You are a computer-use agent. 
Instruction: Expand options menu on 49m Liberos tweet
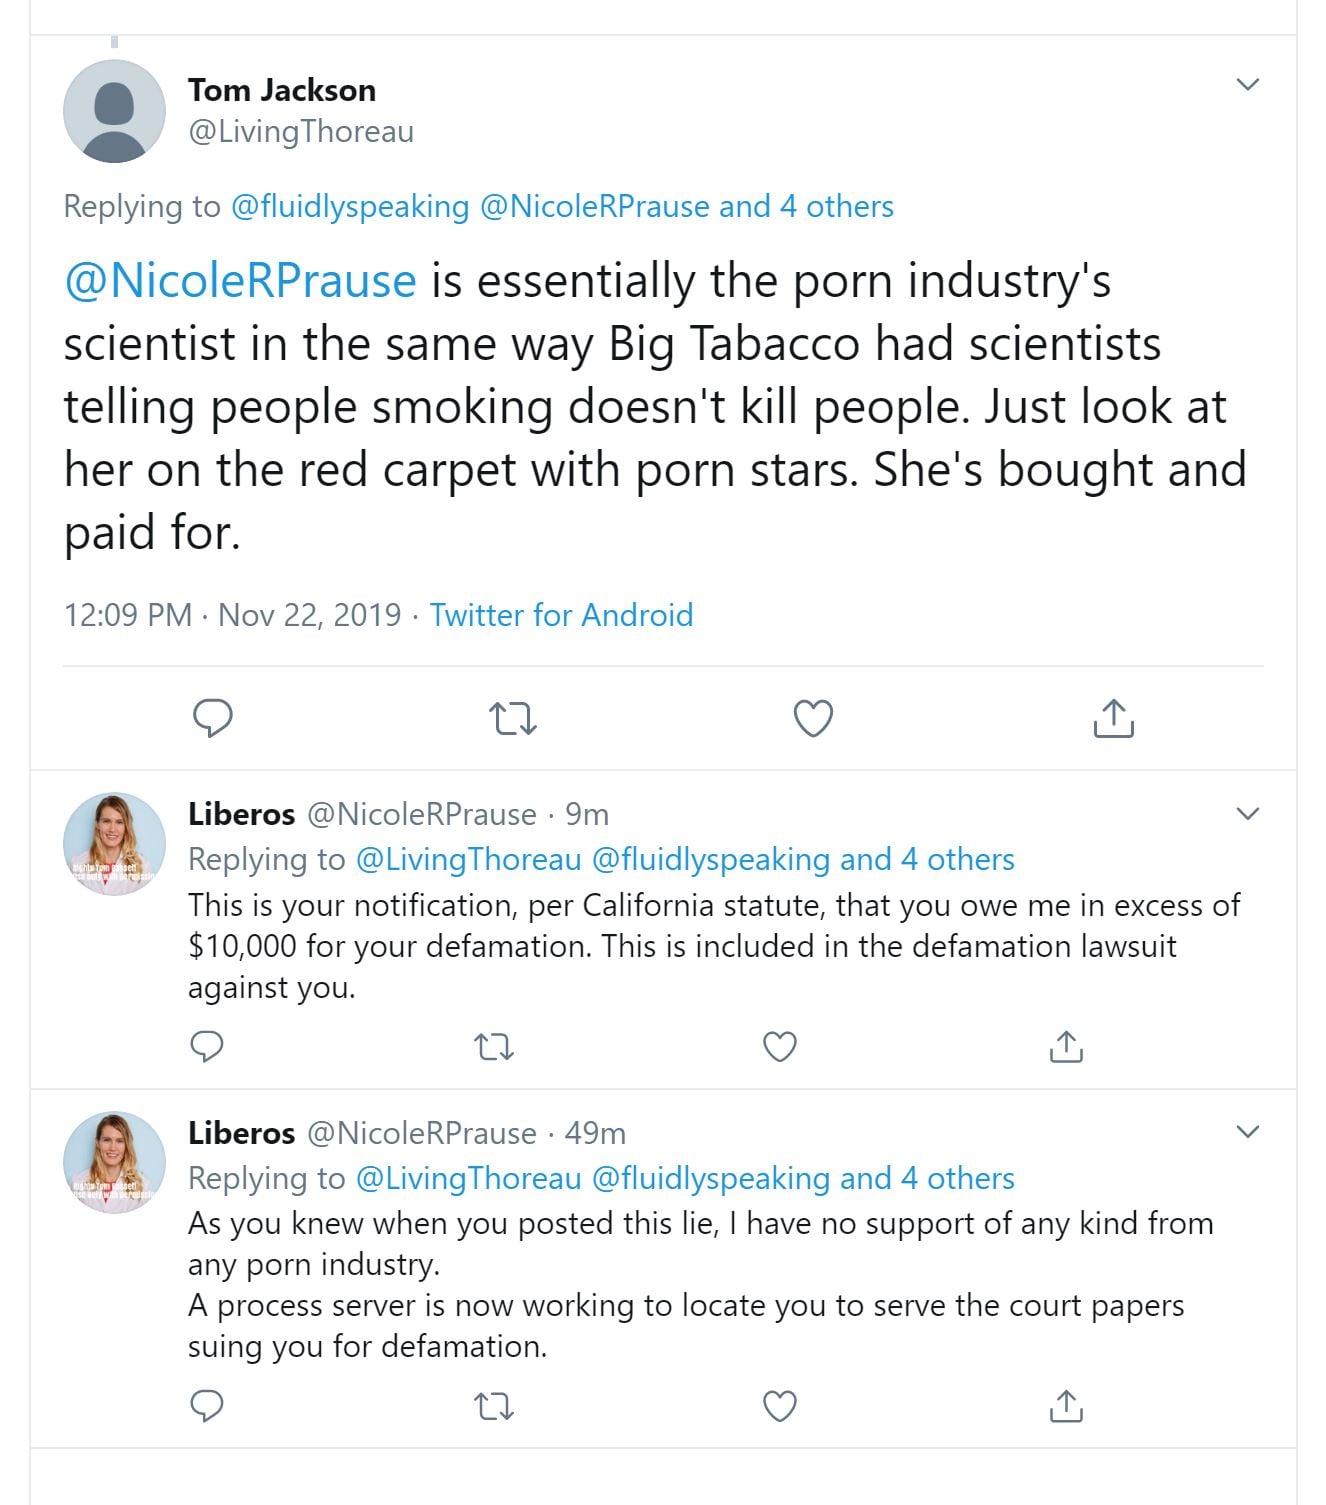(x=1247, y=1132)
